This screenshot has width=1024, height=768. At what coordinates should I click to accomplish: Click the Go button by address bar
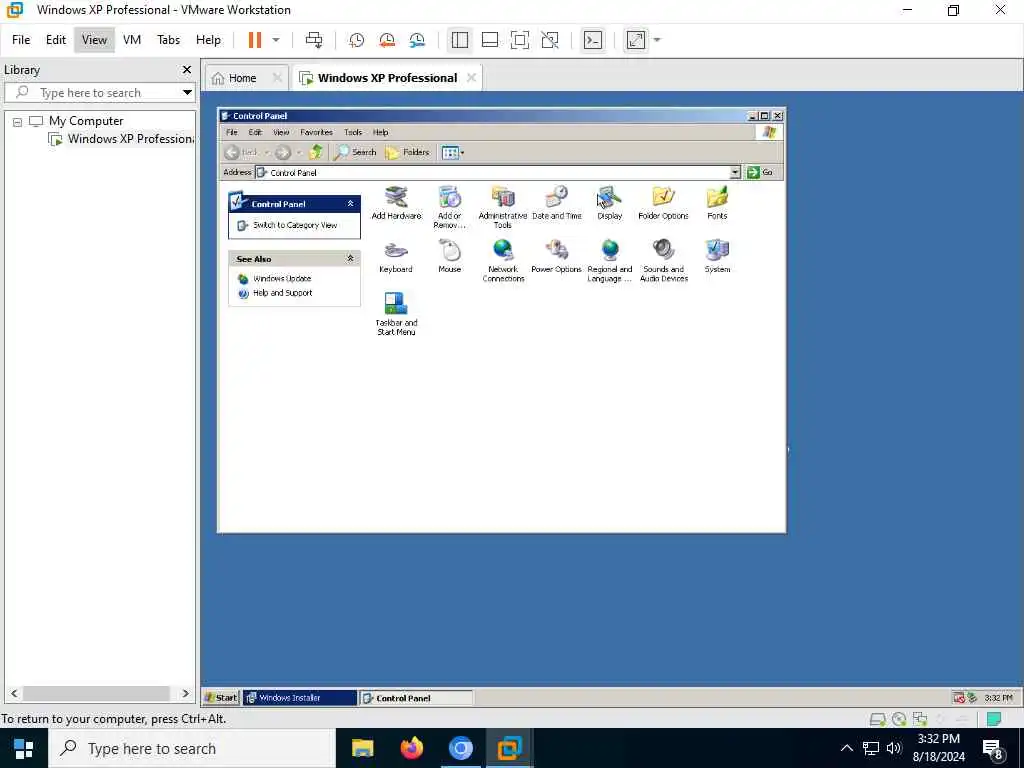click(x=760, y=172)
